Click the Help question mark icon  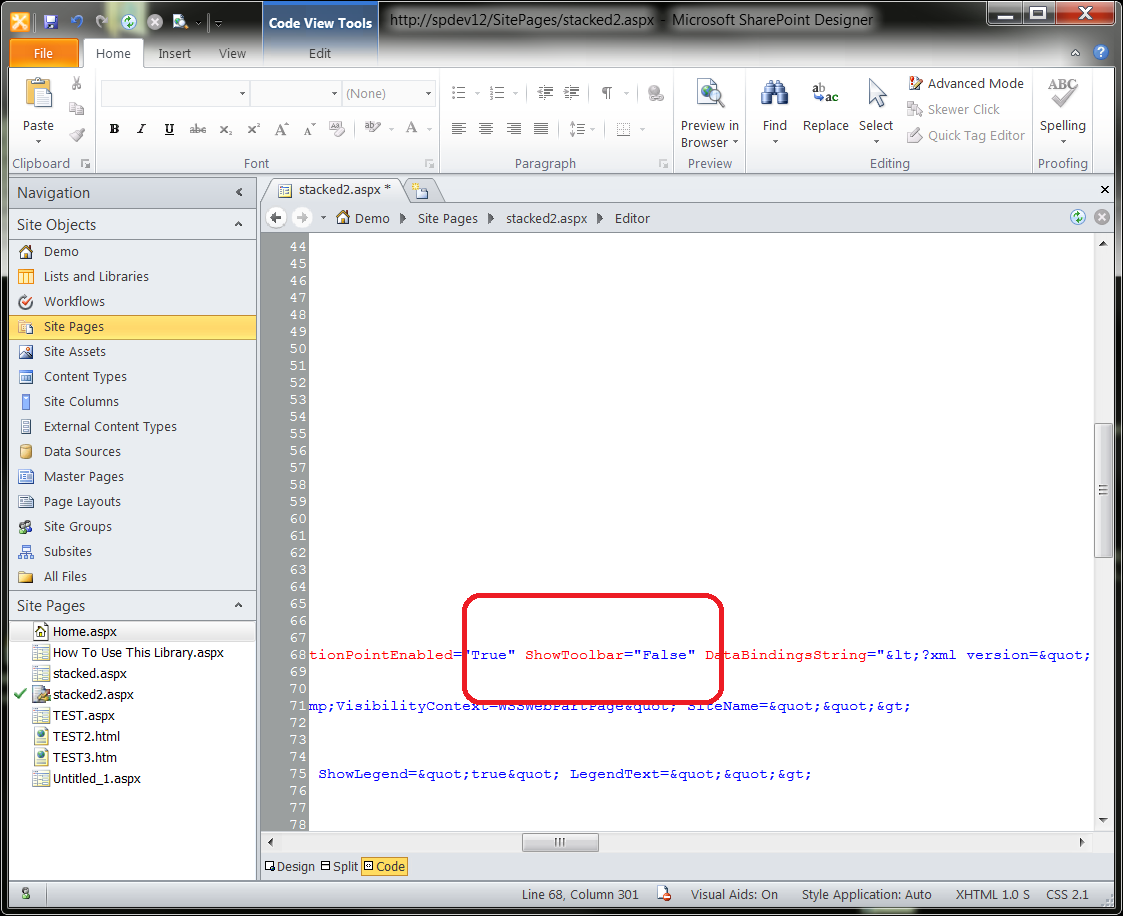1101,52
